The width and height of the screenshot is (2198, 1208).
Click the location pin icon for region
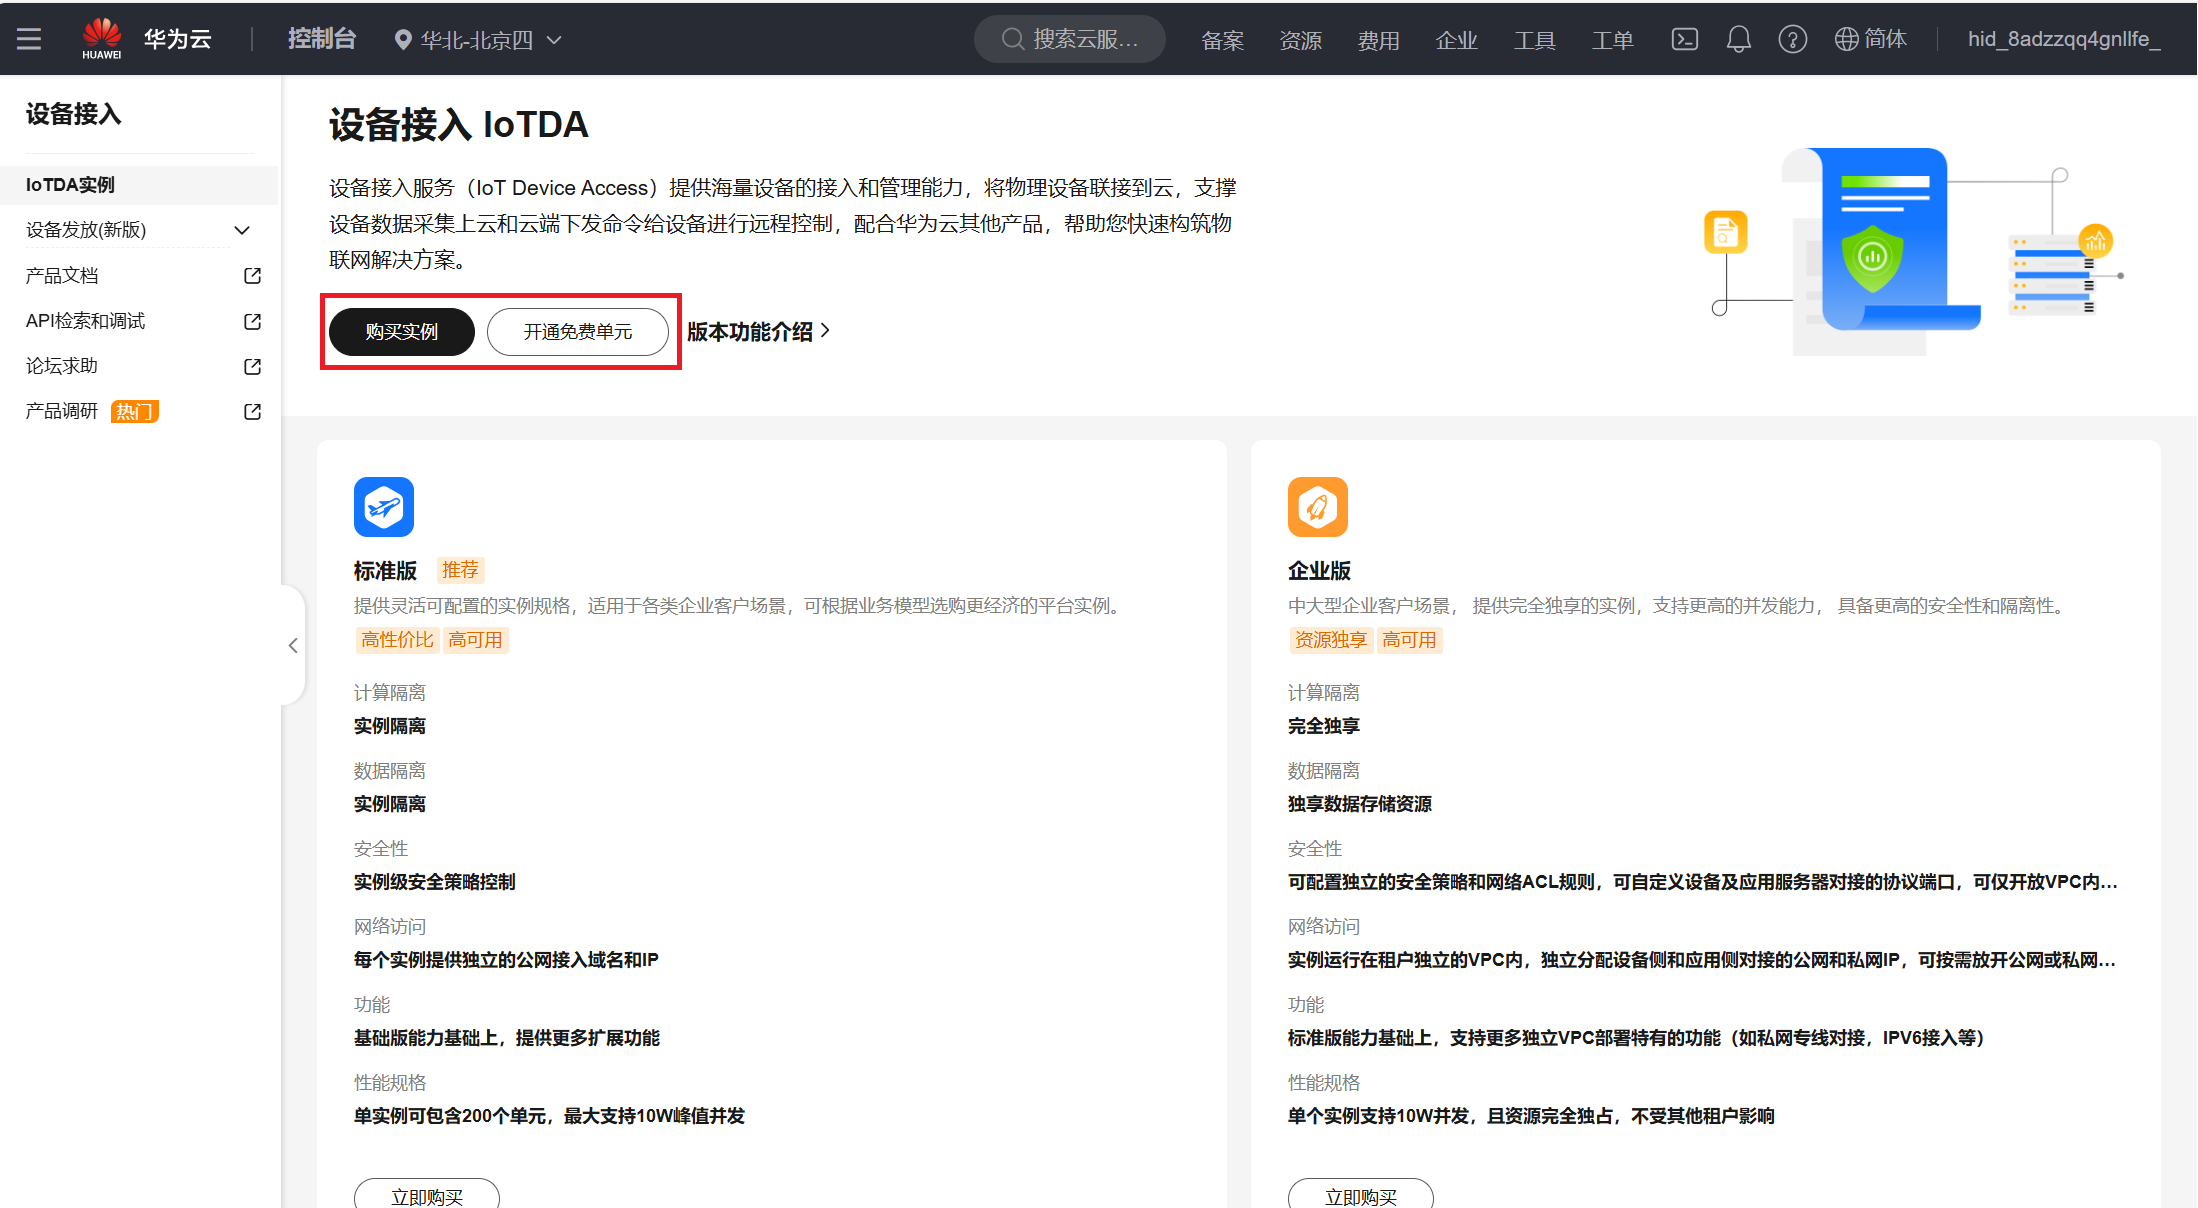(x=403, y=40)
